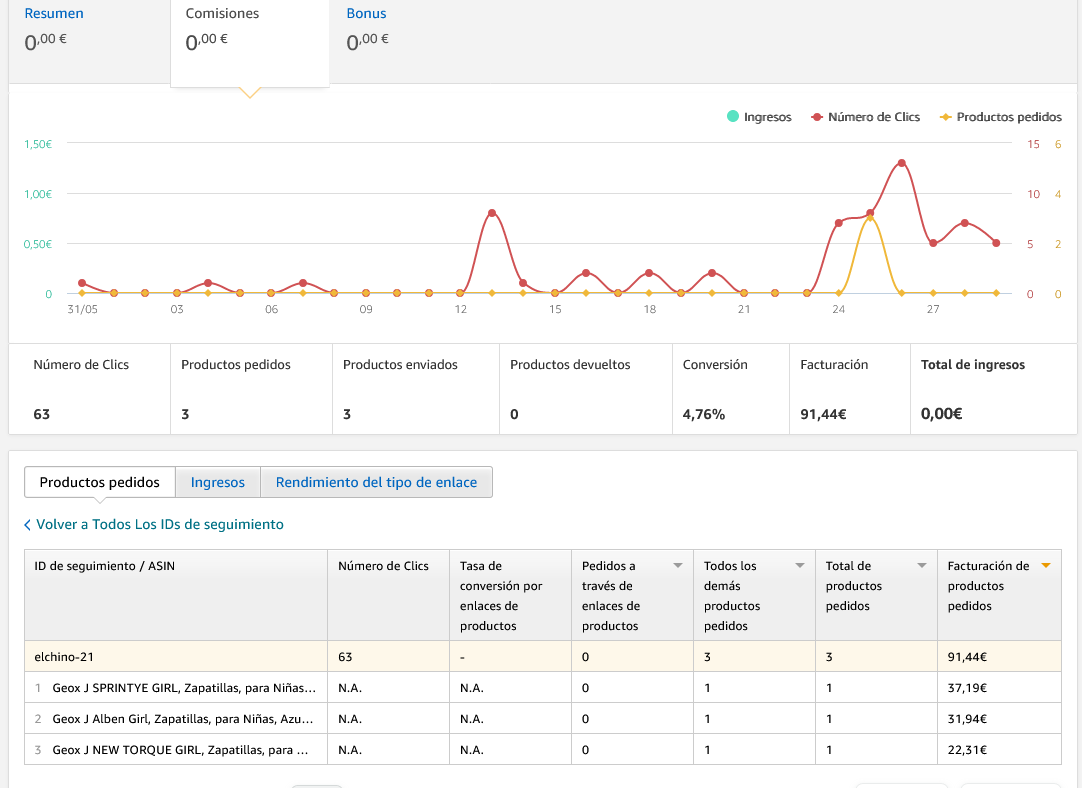Screen dimensions: 1082x788
Task: Click the Productos enviados summary cell
Action: coord(415,389)
